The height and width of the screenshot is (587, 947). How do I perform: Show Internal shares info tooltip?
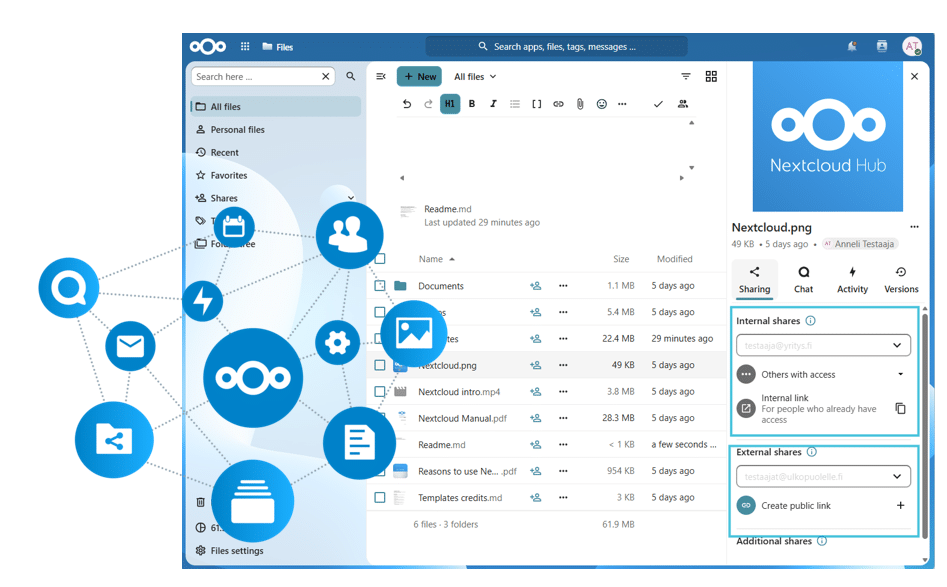point(811,321)
